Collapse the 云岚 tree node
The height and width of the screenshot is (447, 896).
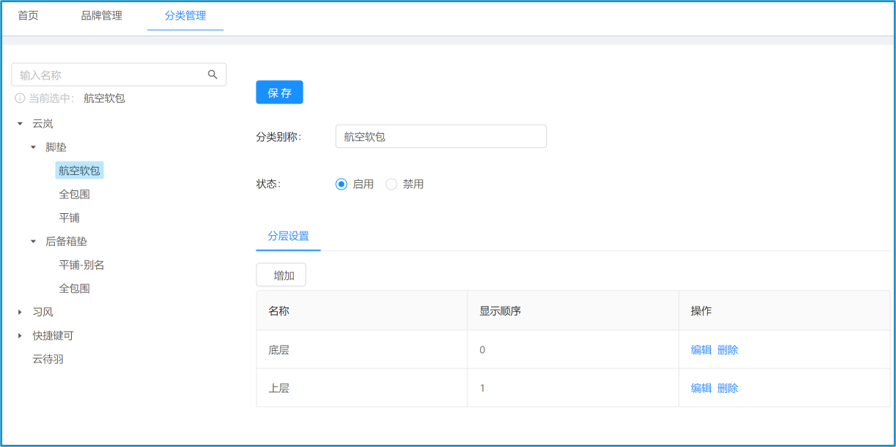pyautogui.click(x=20, y=124)
